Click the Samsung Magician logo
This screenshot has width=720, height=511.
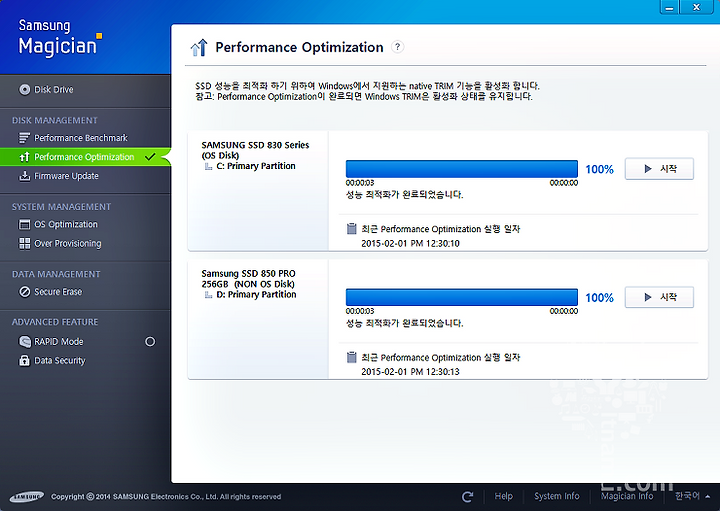tap(60, 38)
